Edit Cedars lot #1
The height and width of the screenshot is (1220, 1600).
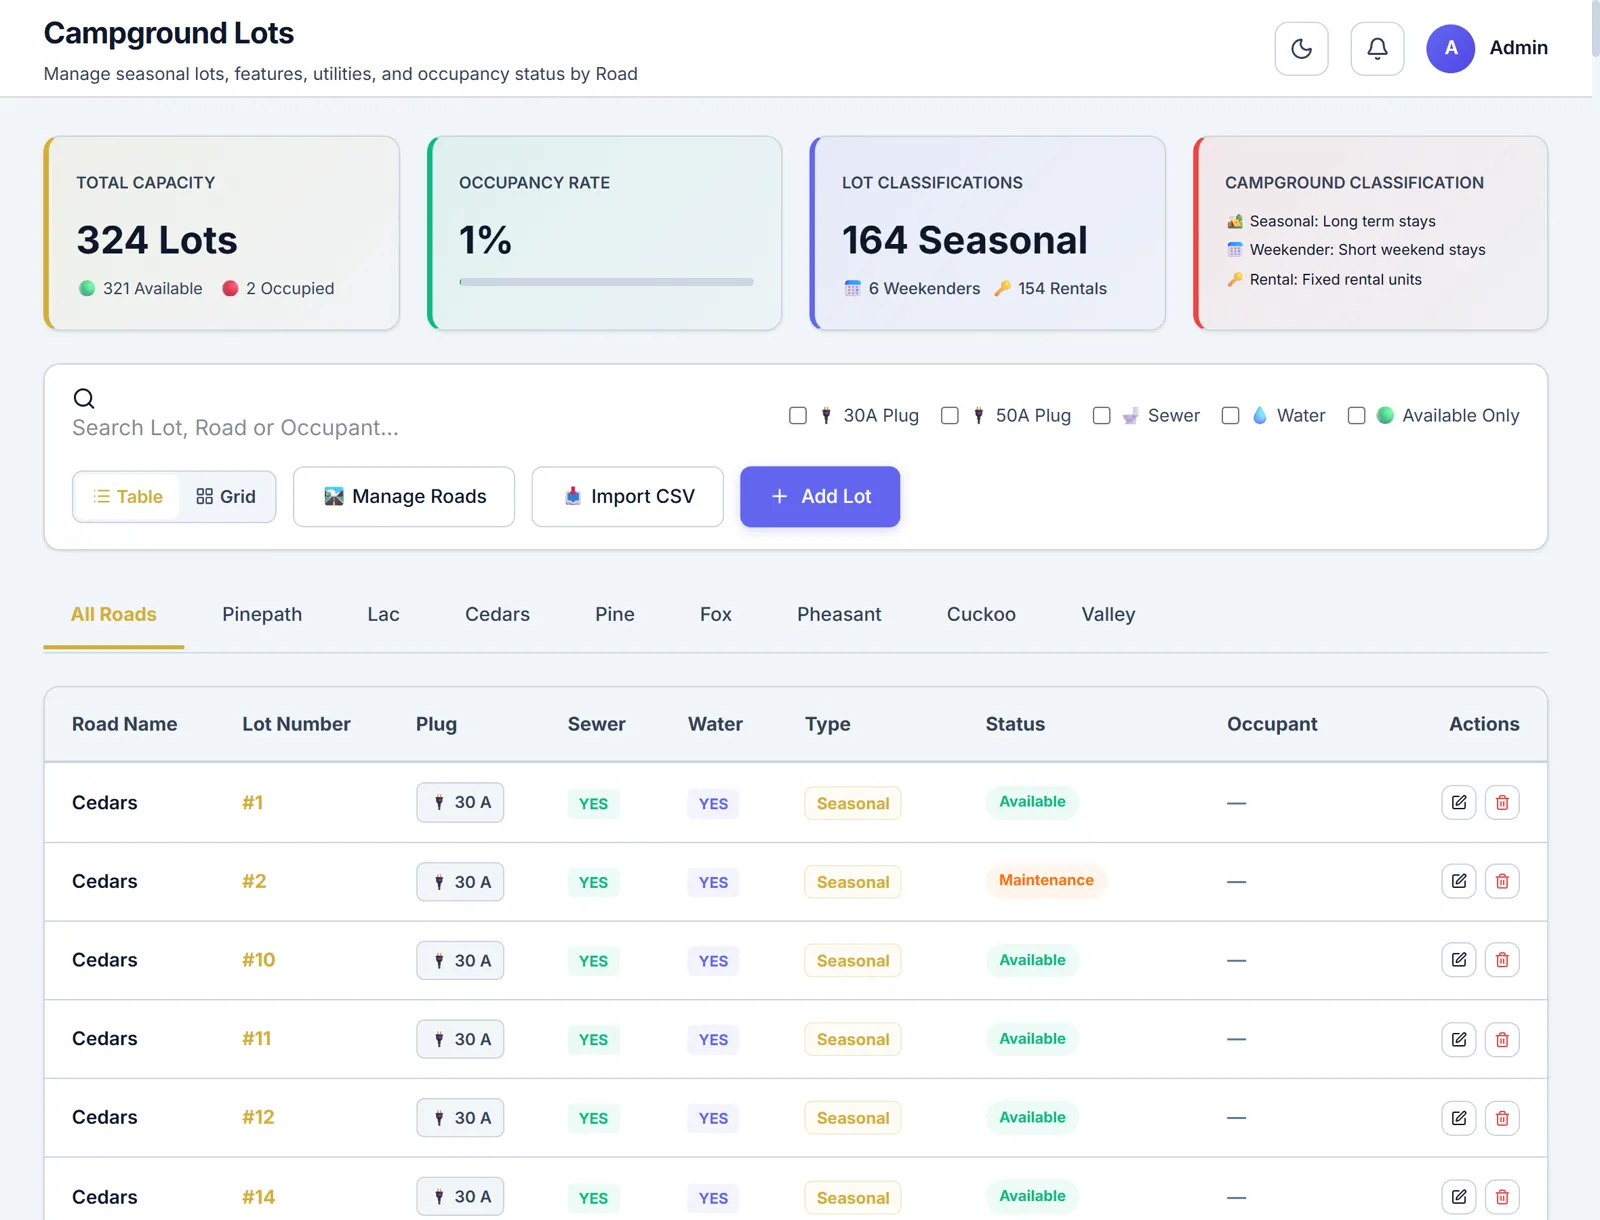coord(1459,802)
